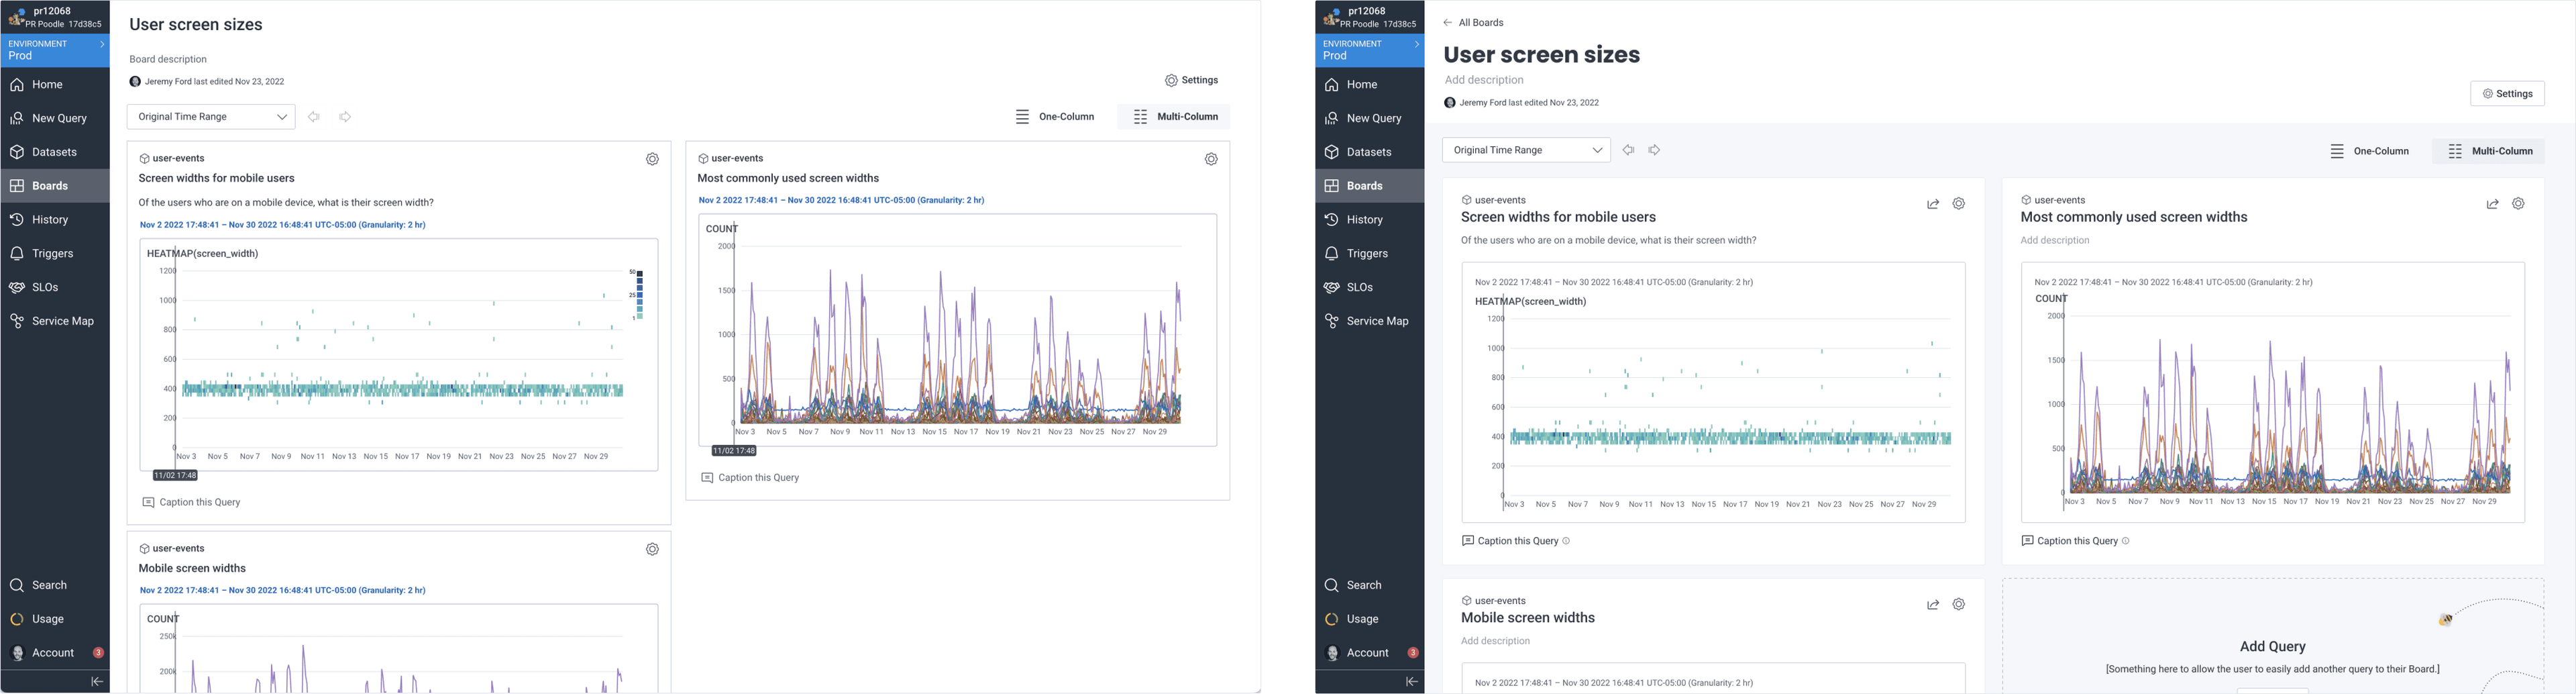The width and height of the screenshot is (2576, 694).
Task: Click the bordered Settings button in right window
Action: point(2507,93)
